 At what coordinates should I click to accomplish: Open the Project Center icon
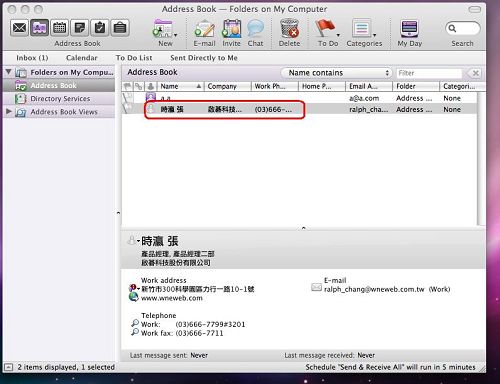click(x=120, y=28)
